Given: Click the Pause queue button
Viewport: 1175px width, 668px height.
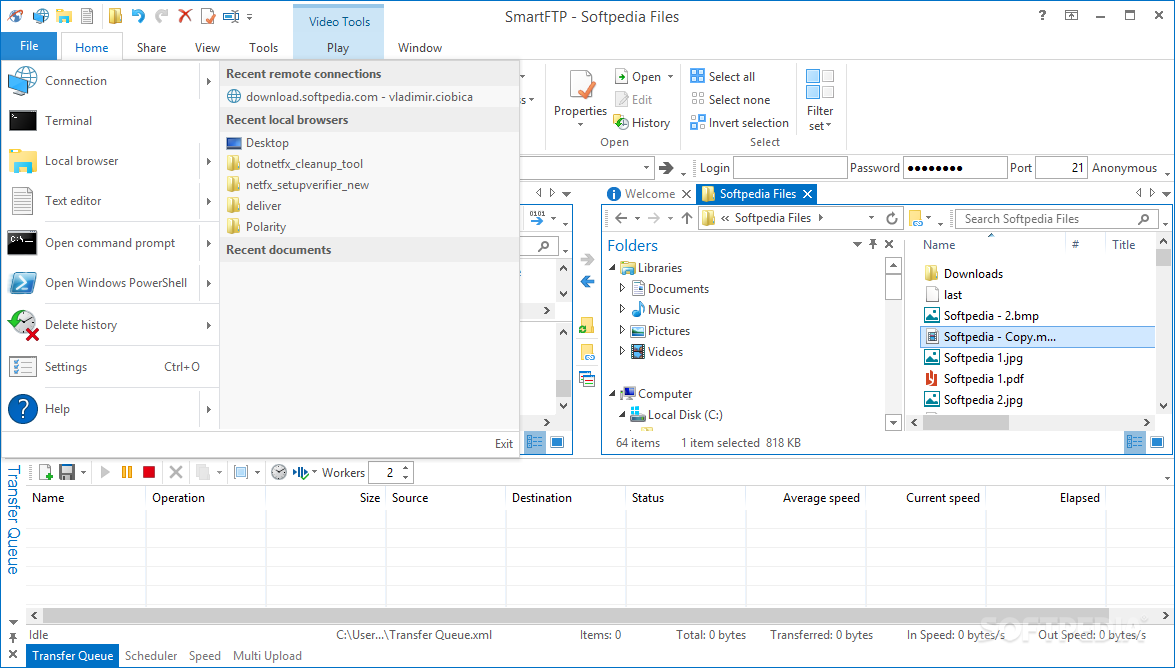Looking at the screenshot, I should coord(127,472).
